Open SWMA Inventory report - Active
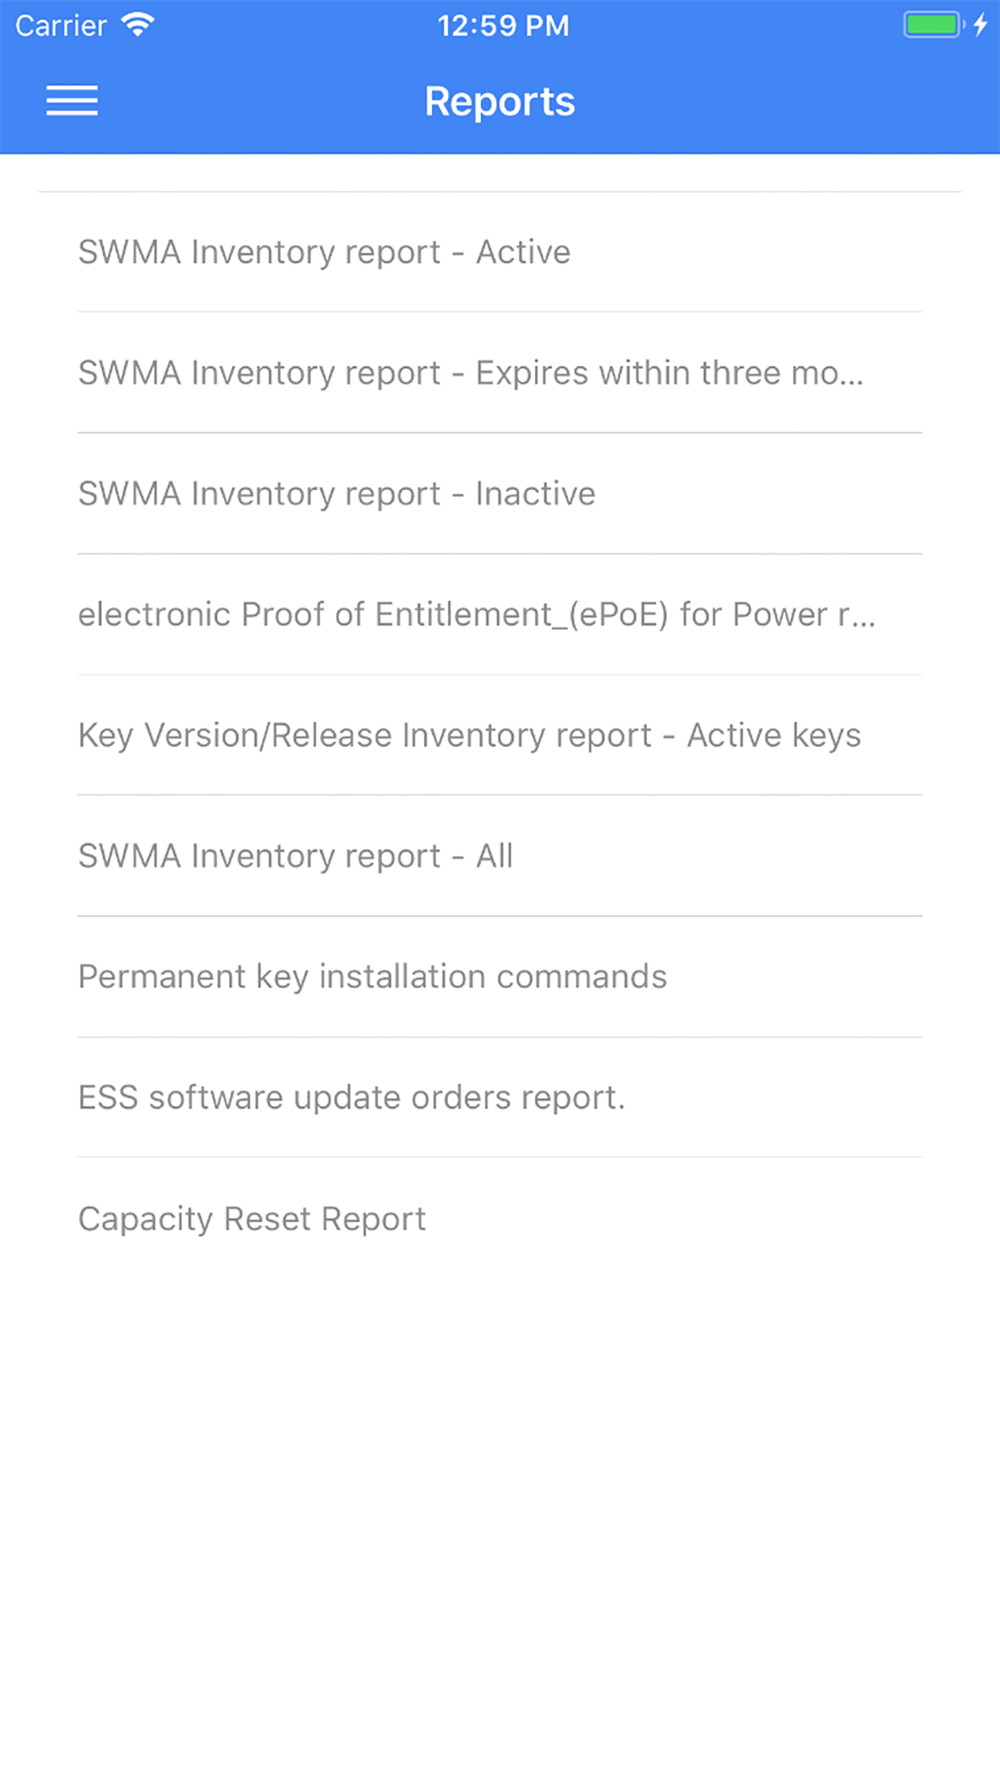1000x1778 pixels. [x=500, y=252]
